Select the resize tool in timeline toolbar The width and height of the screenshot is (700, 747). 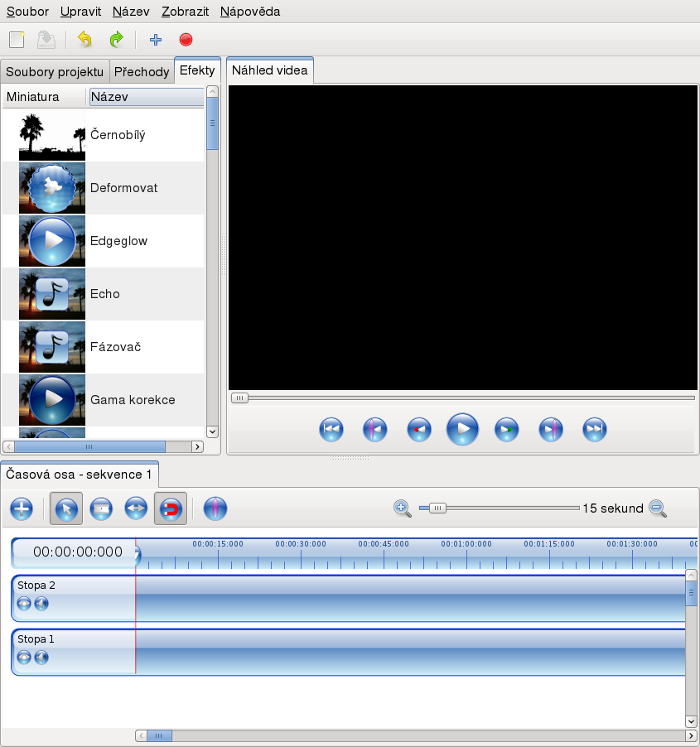coord(135,509)
